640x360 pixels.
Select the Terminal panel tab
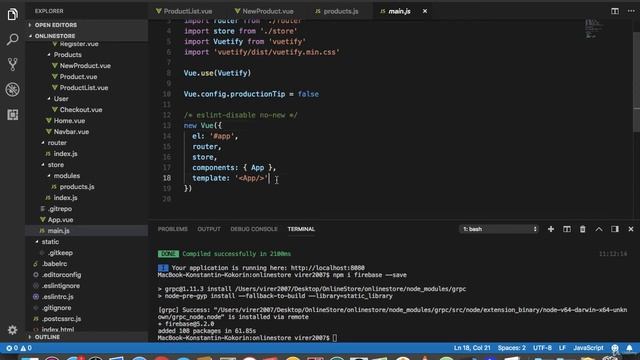click(301, 229)
